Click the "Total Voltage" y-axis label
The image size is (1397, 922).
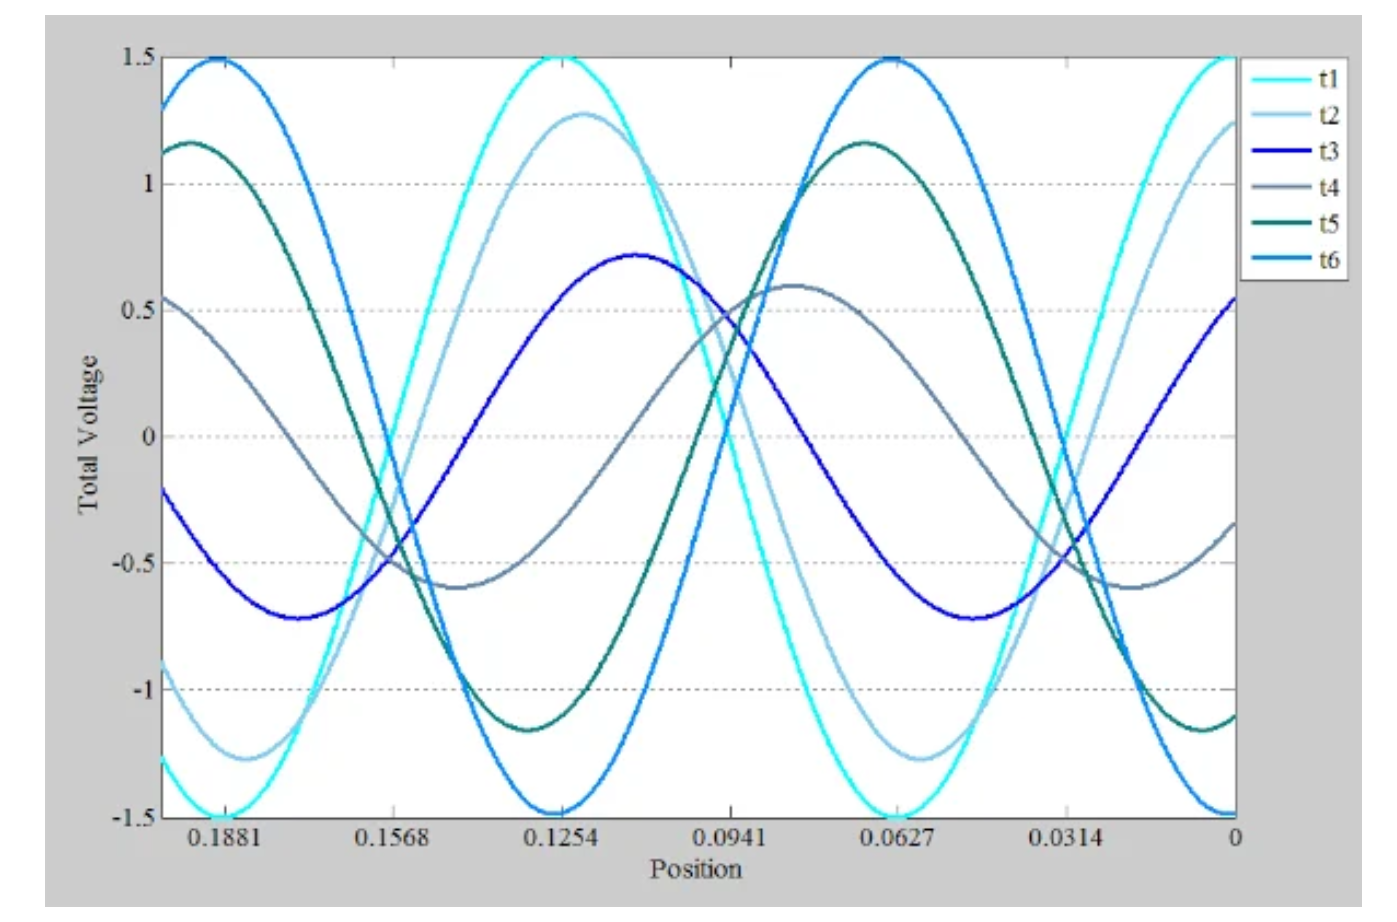pos(89,434)
